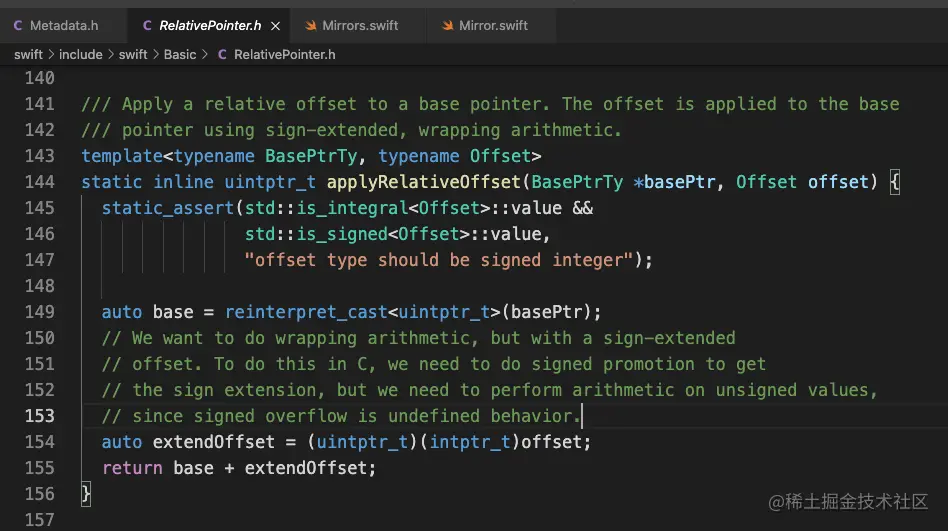Click the 'Basic' breadcrumb folder
The height and width of the screenshot is (531, 948).
(x=180, y=54)
